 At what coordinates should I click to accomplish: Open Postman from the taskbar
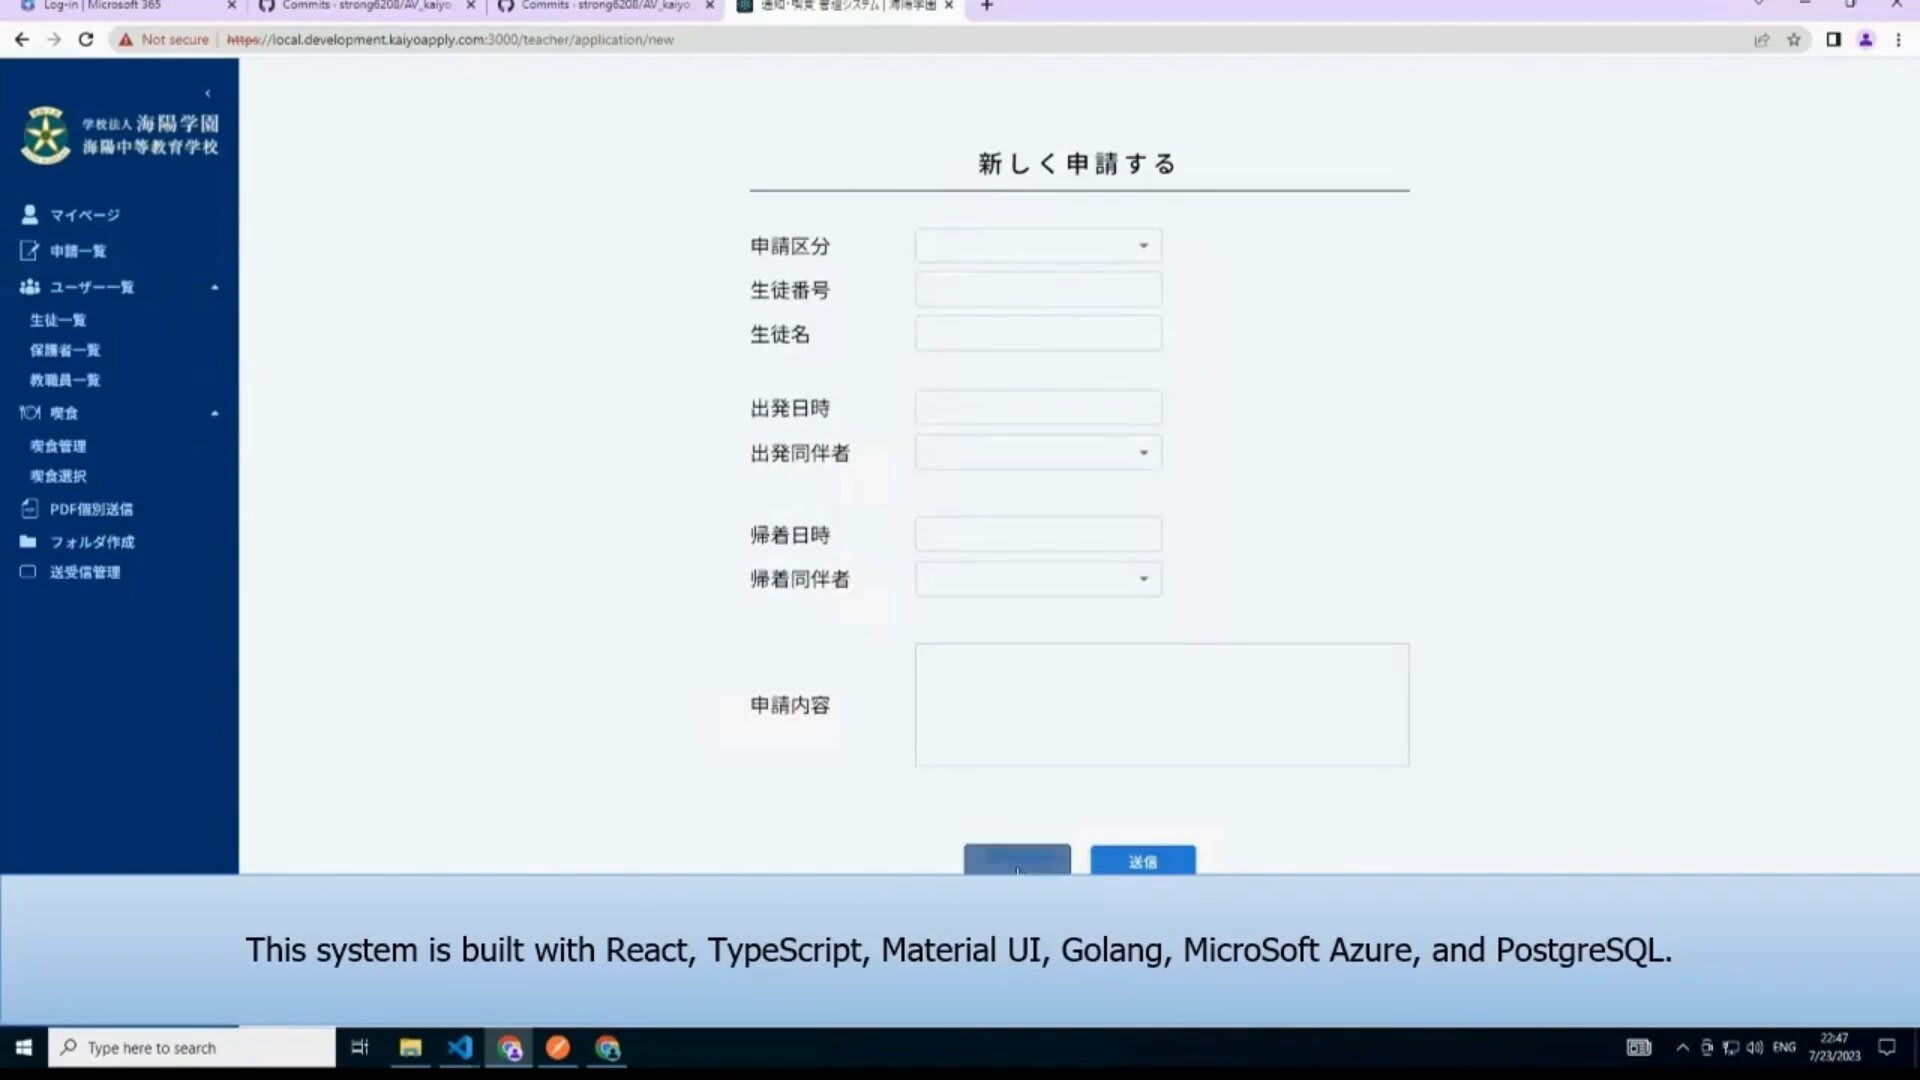[x=558, y=1047]
